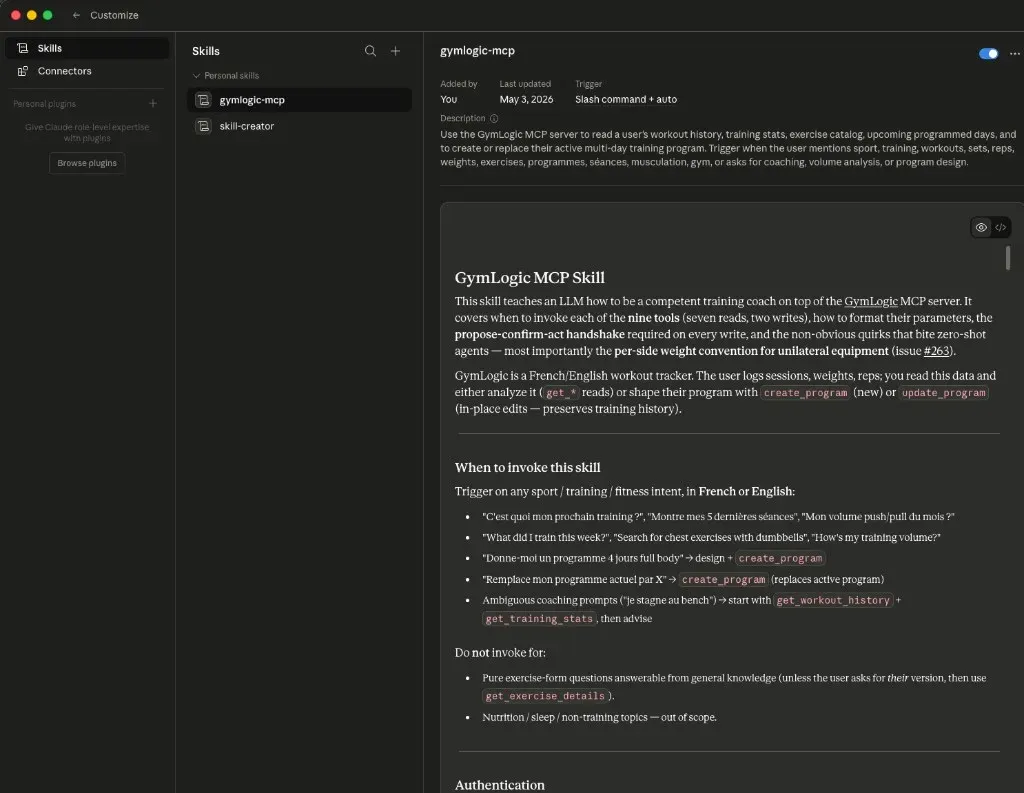Viewport: 1024px width, 793px height.
Task: Click the macOS green fullscreen button
Action: tap(48, 15)
